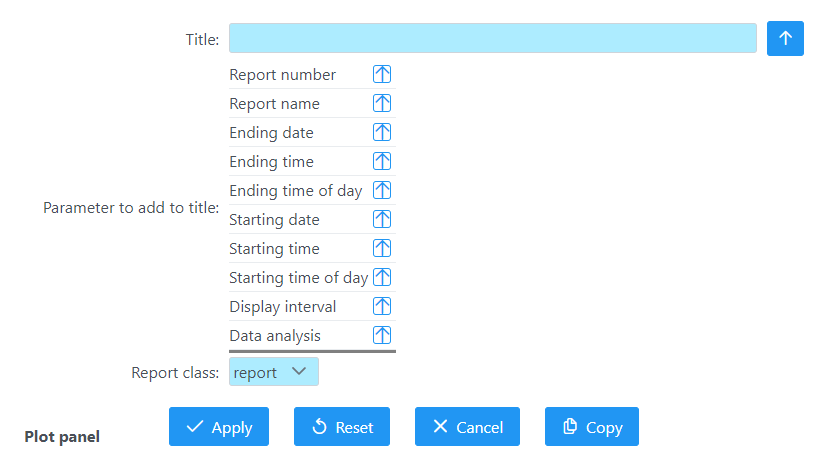Select the Report number list entry text
This screenshot has width=824, height=463.
(283, 75)
